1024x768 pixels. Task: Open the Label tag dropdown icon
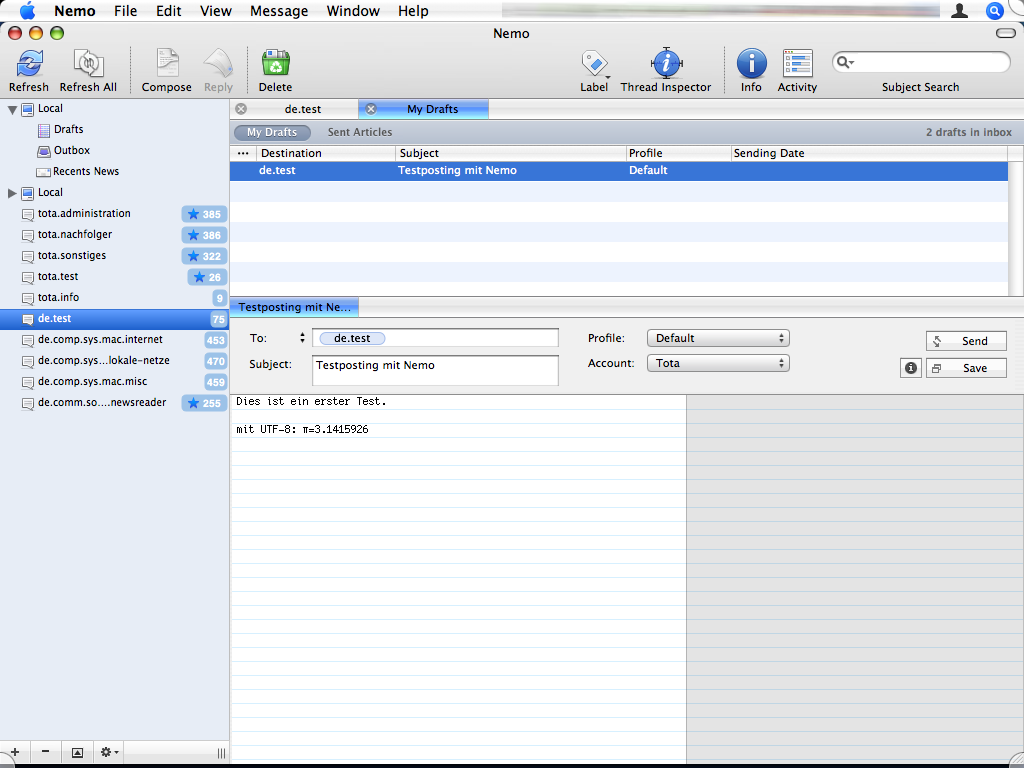(594, 64)
